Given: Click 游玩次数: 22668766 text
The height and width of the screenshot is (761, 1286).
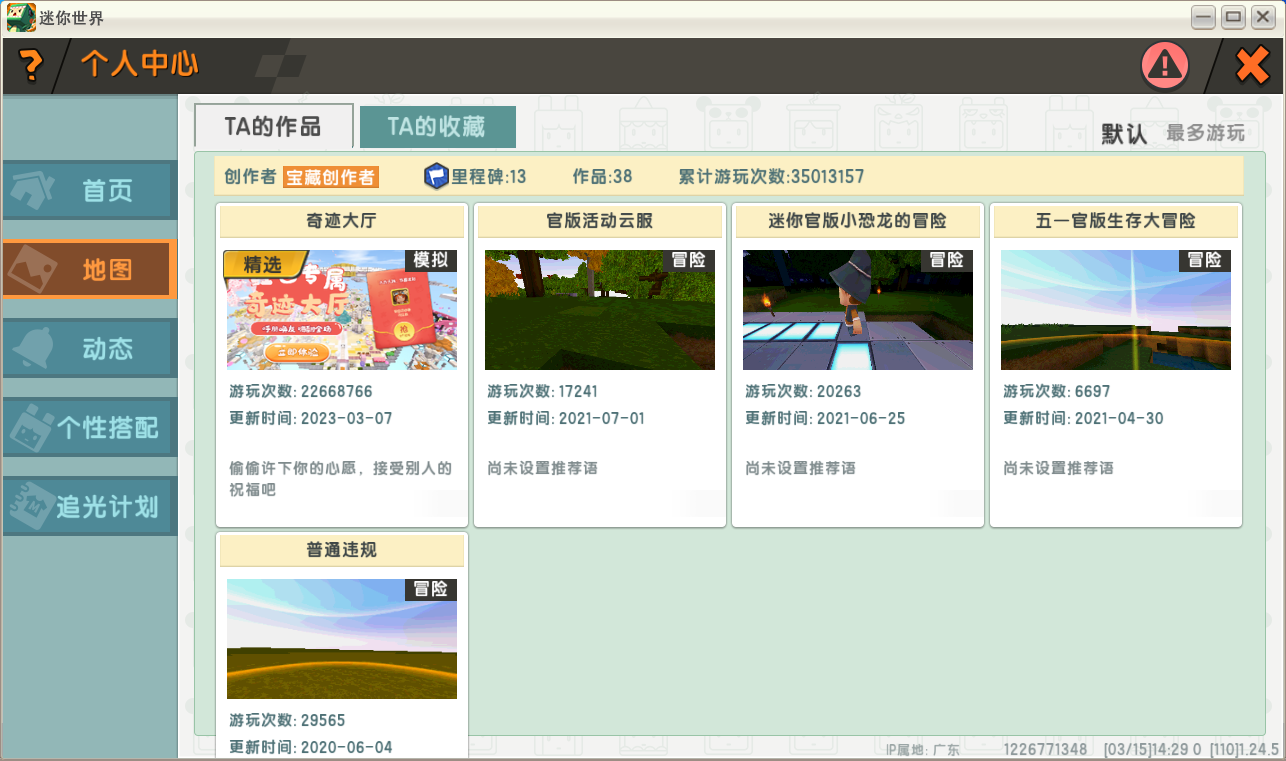Looking at the screenshot, I should tap(301, 391).
